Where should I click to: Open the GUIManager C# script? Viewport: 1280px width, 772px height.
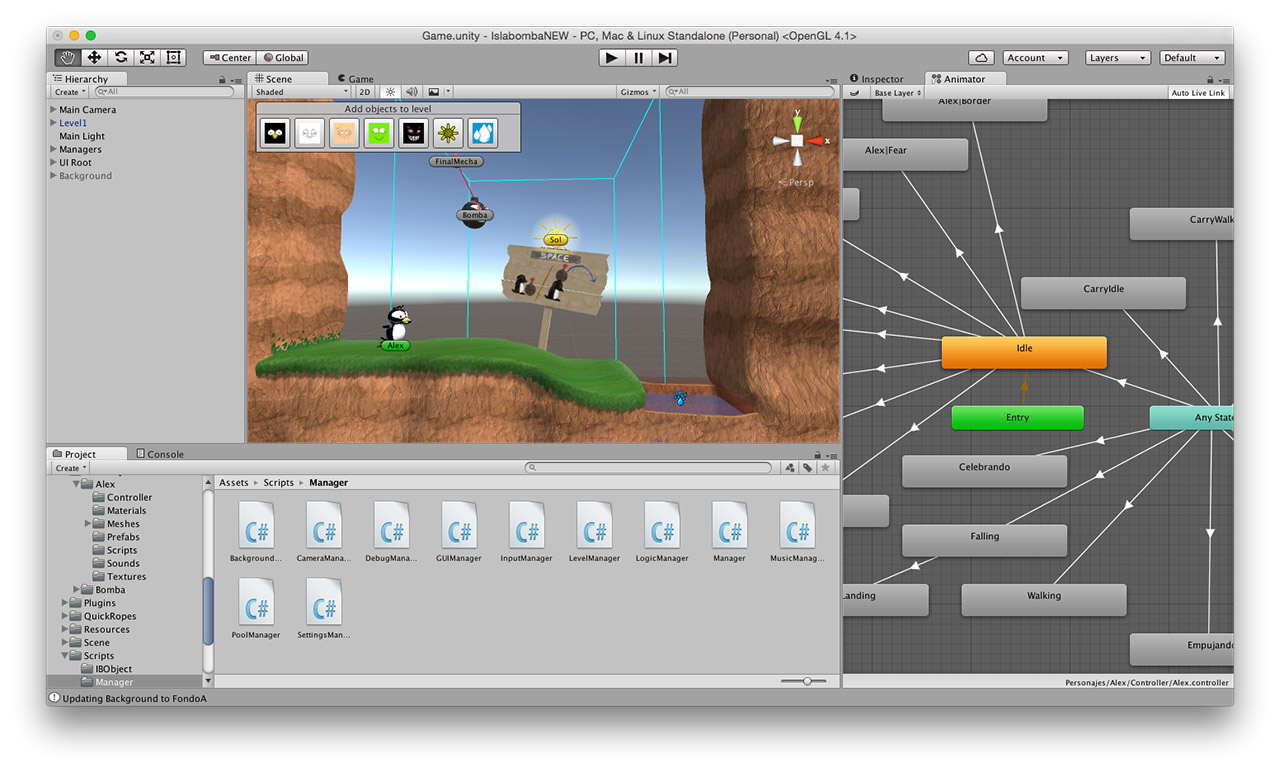click(x=459, y=531)
